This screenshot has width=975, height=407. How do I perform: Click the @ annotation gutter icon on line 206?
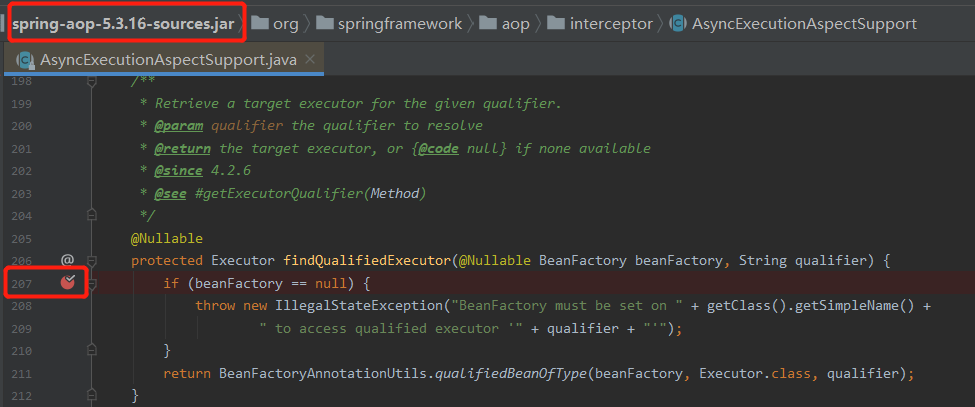click(67, 260)
